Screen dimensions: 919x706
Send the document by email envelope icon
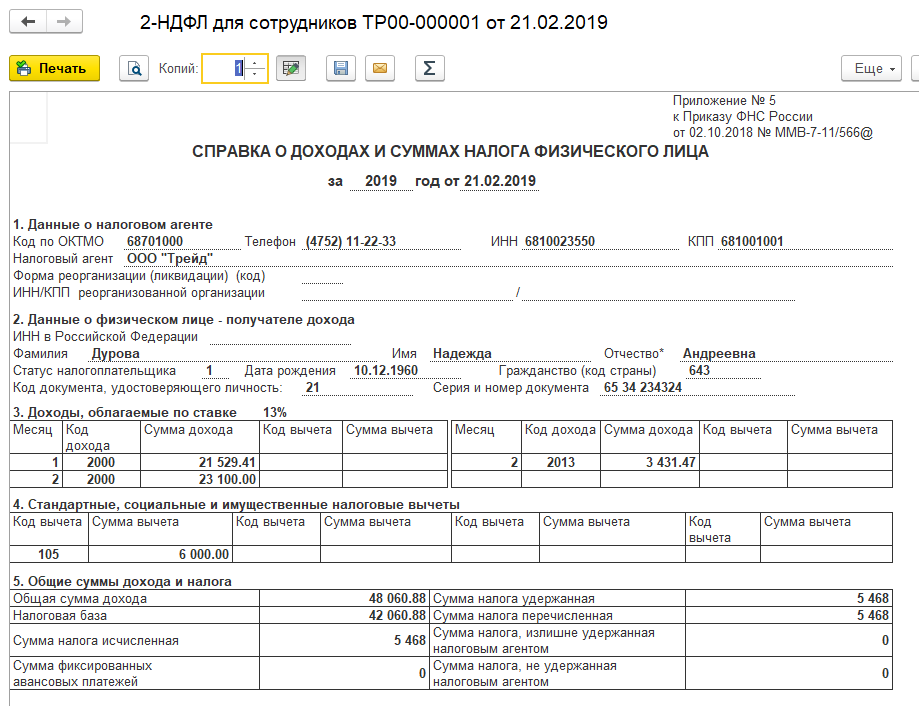tap(380, 69)
